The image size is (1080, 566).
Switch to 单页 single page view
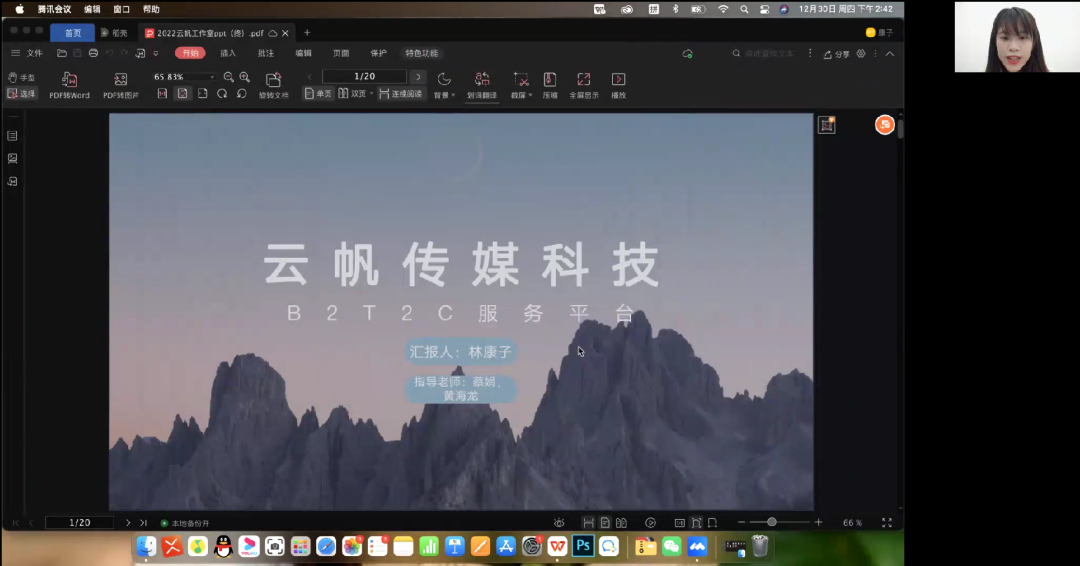tap(318, 94)
